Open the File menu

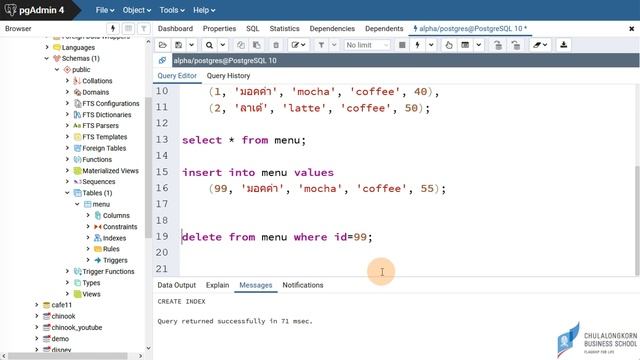(105, 10)
